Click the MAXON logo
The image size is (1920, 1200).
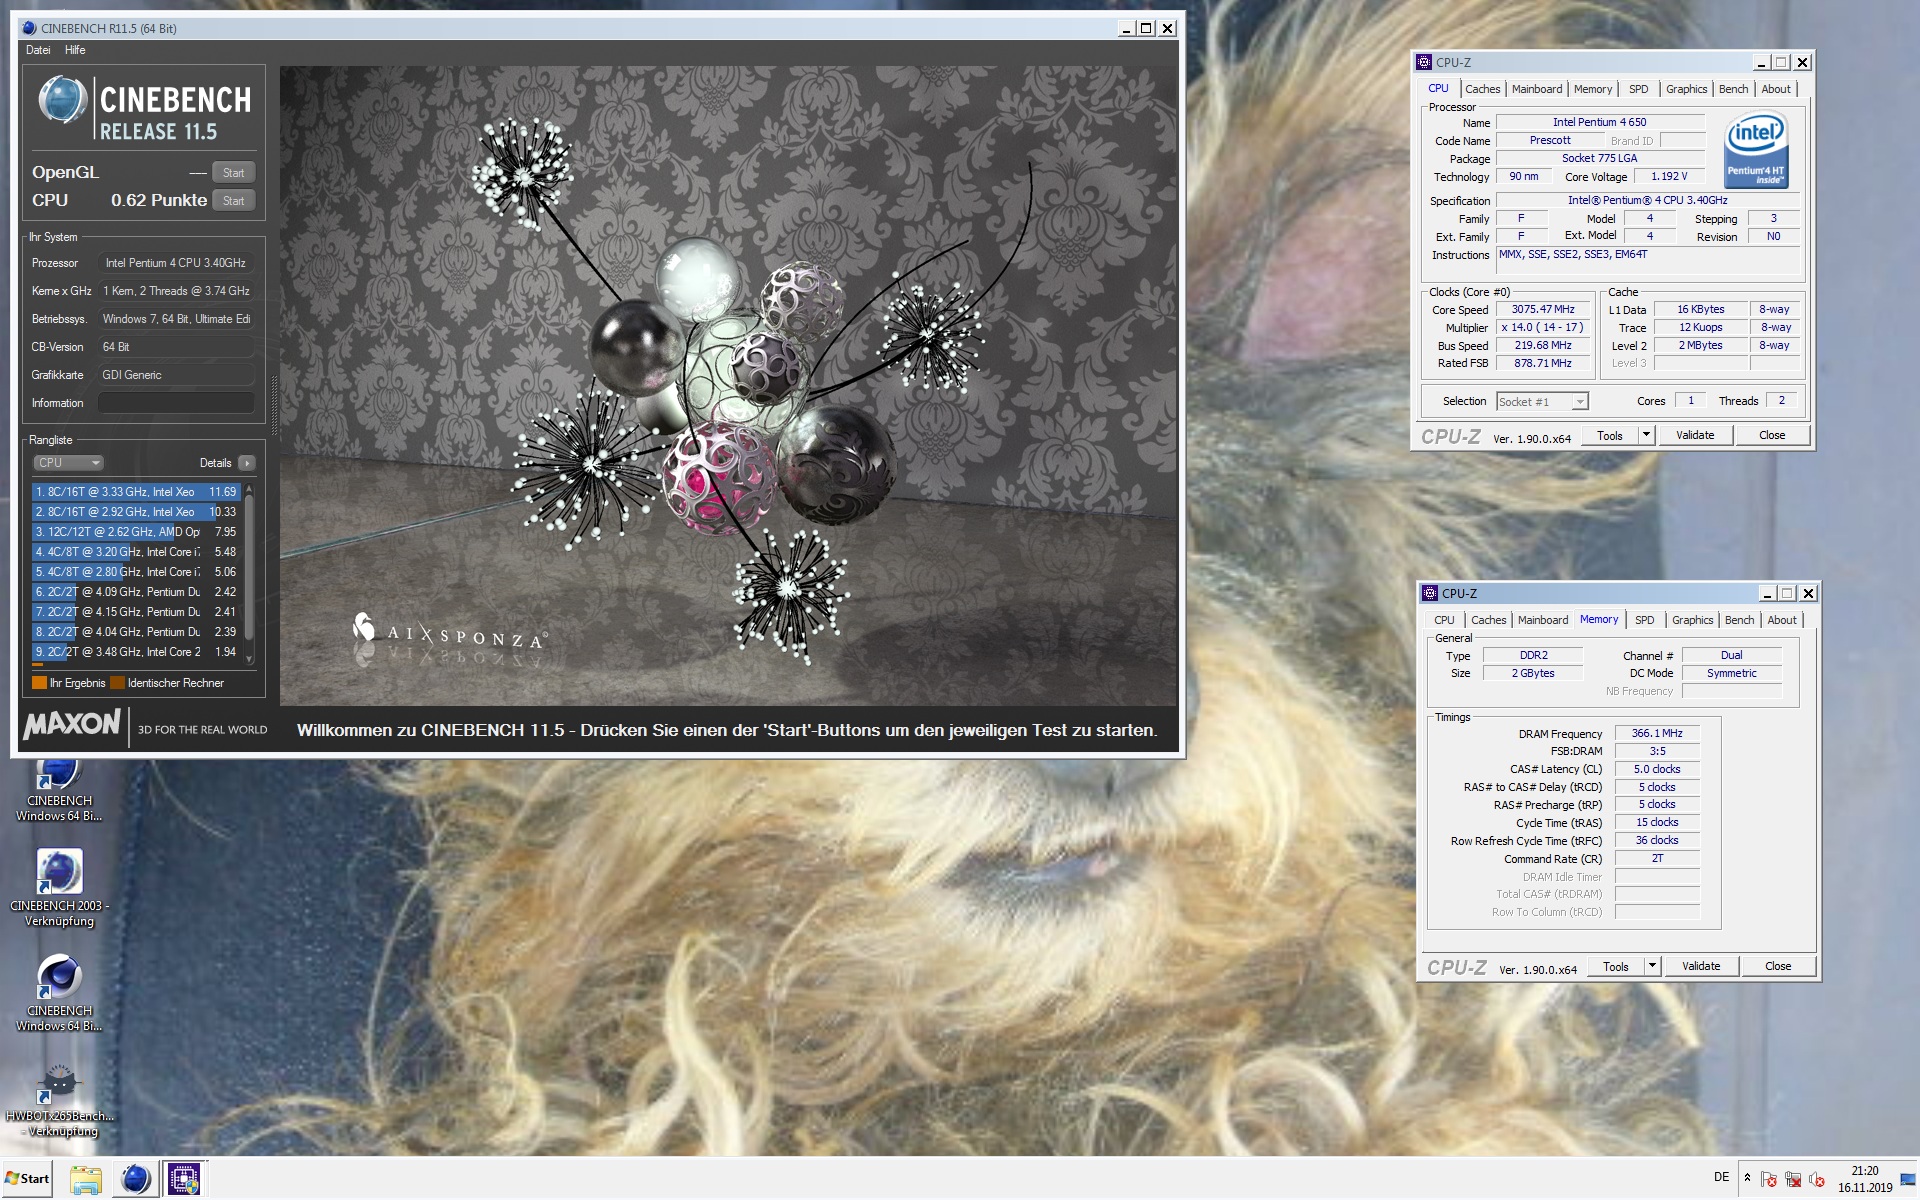[x=72, y=723]
